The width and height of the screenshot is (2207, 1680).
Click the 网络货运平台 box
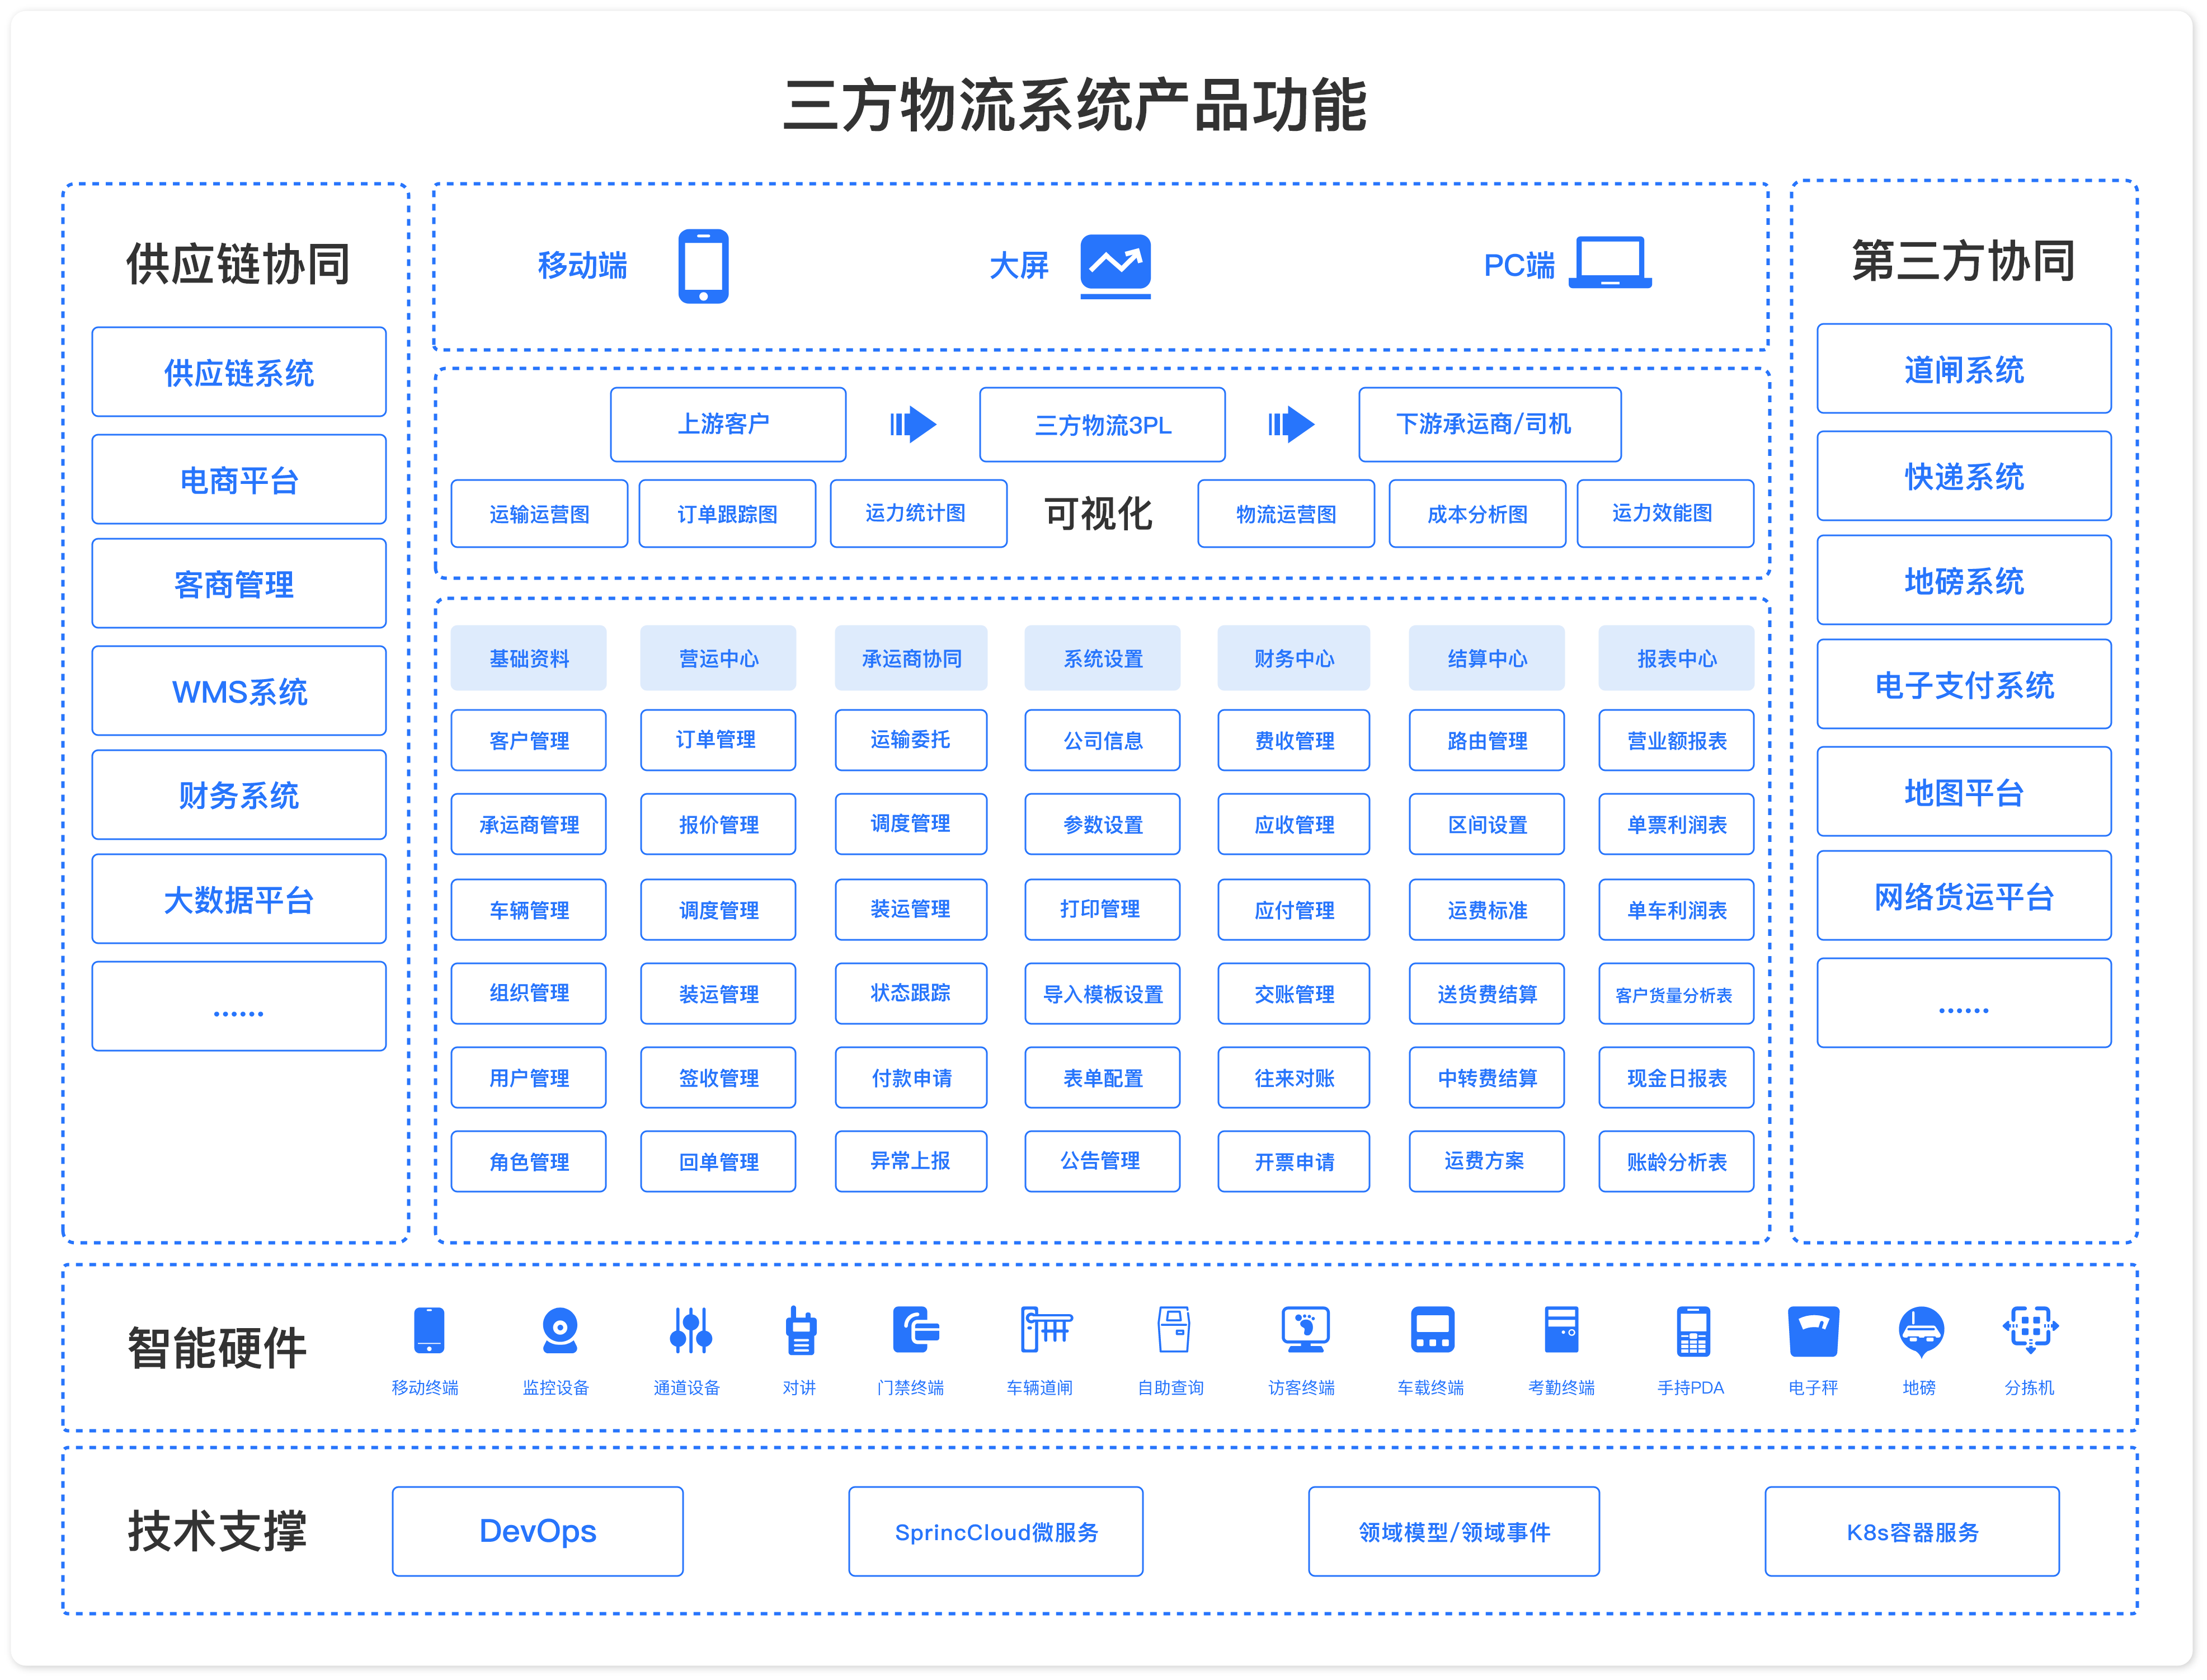pos(1964,896)
